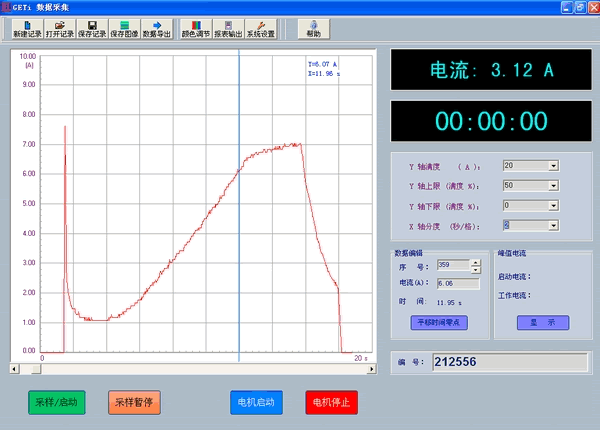The width and height of the screenshot is (600, 430).
Task: Open a record with 打开记录 icon
Action: tap(60, 28)
